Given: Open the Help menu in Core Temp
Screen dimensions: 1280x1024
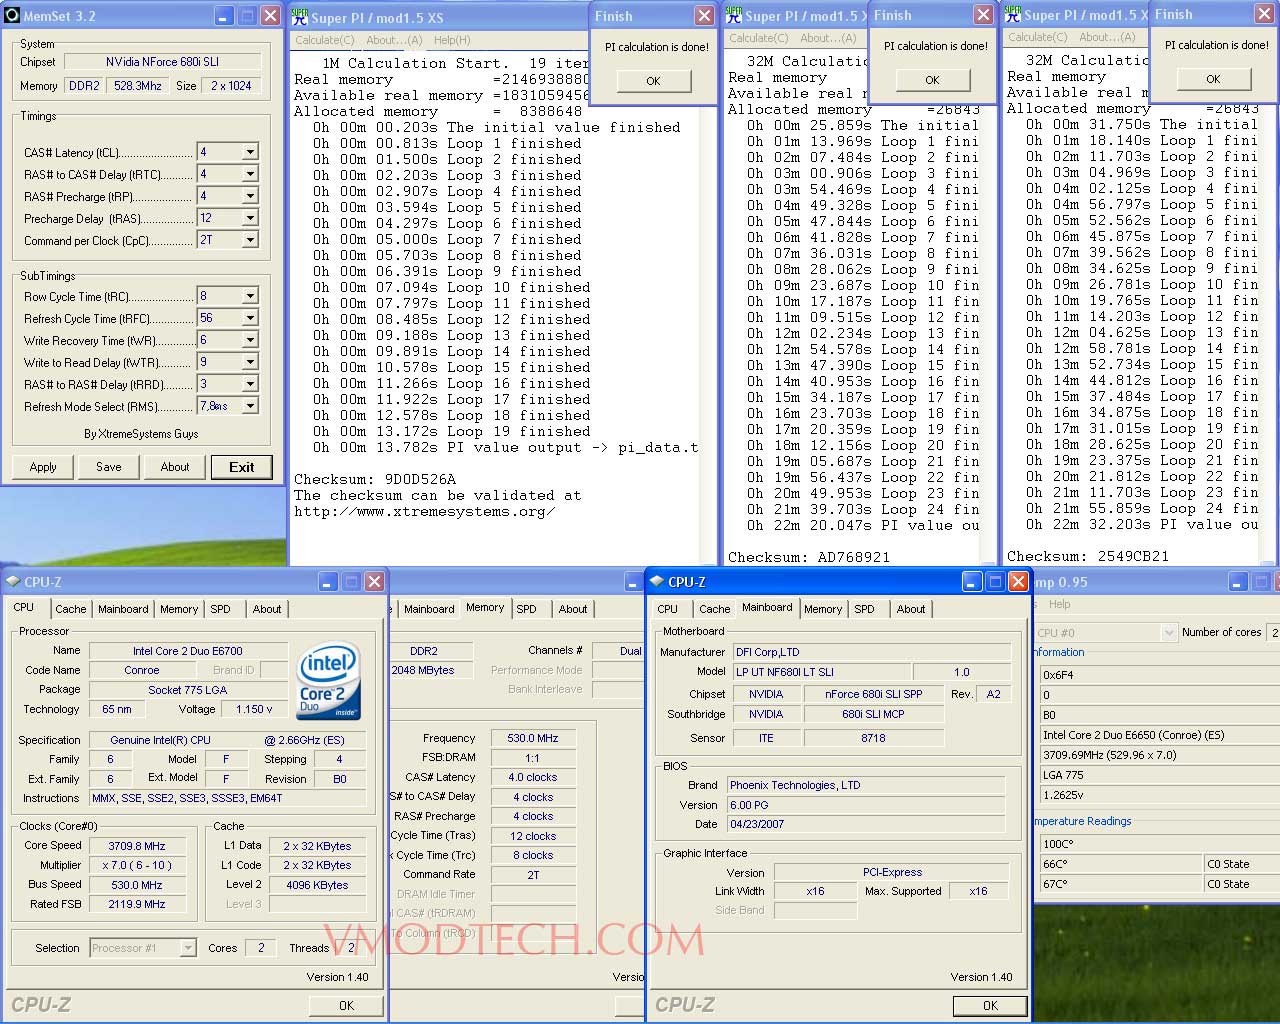Looking at the screenshot, I should click(1060, 604).
